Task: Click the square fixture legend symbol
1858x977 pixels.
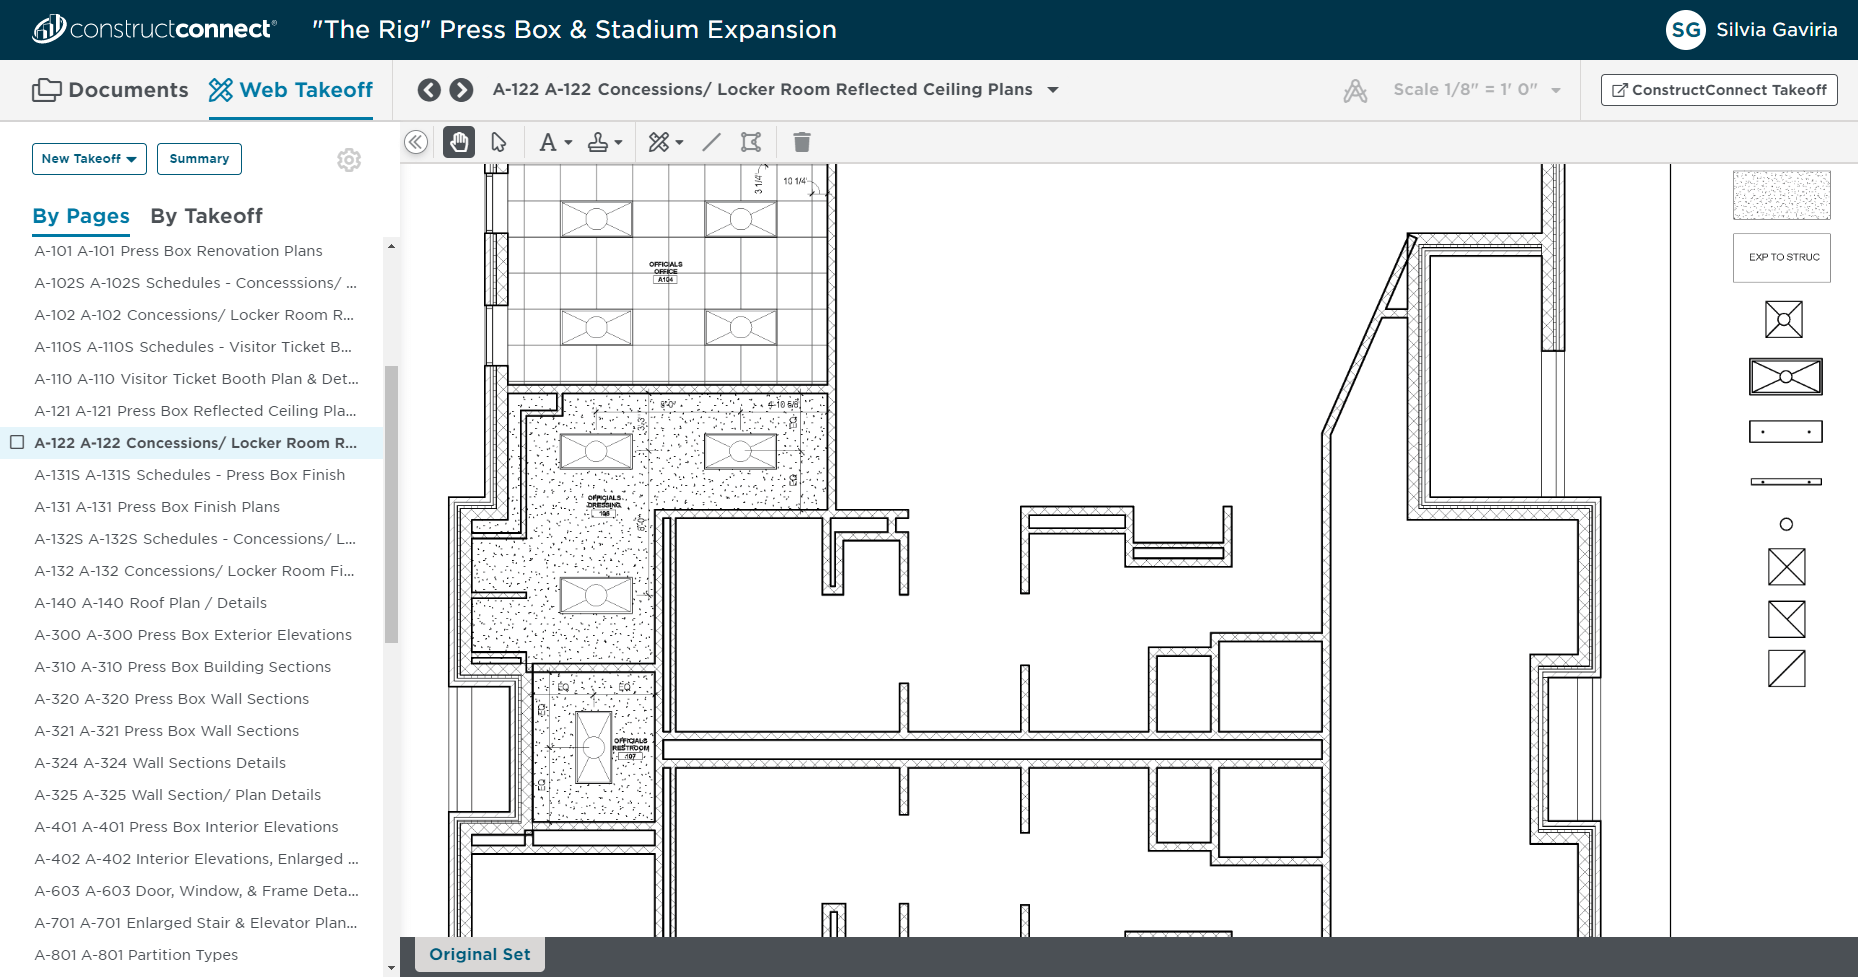Action: coord(1784,320)
